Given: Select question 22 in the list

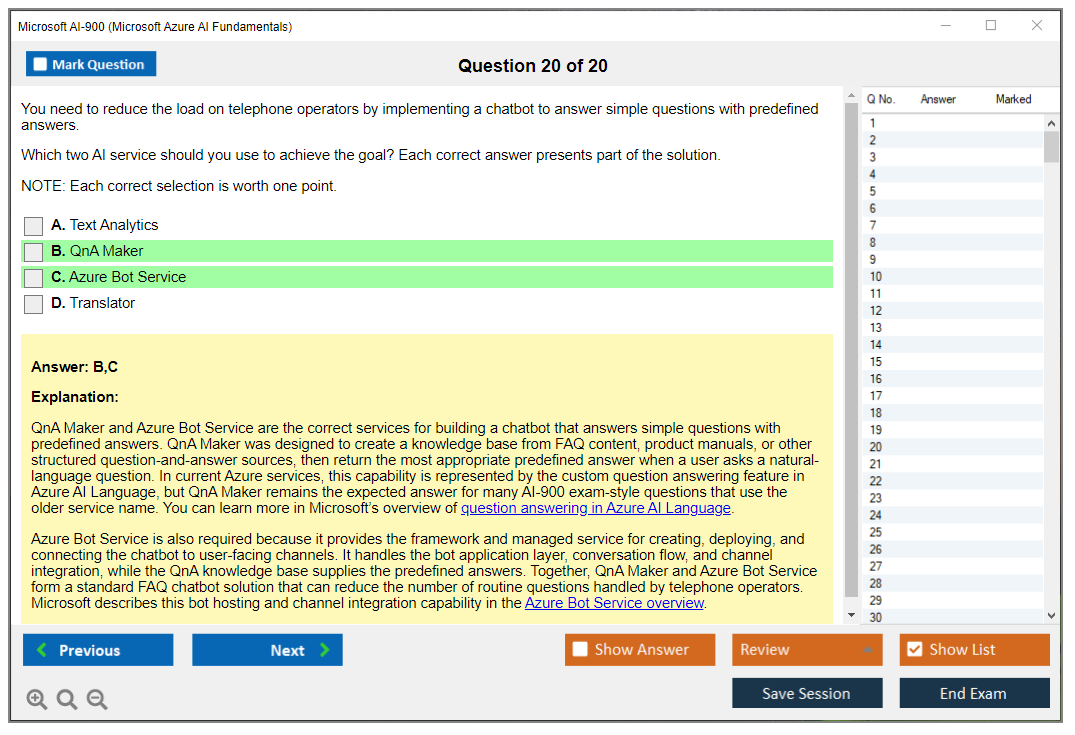Looking at the screenshot, I should tap(953, 481).
